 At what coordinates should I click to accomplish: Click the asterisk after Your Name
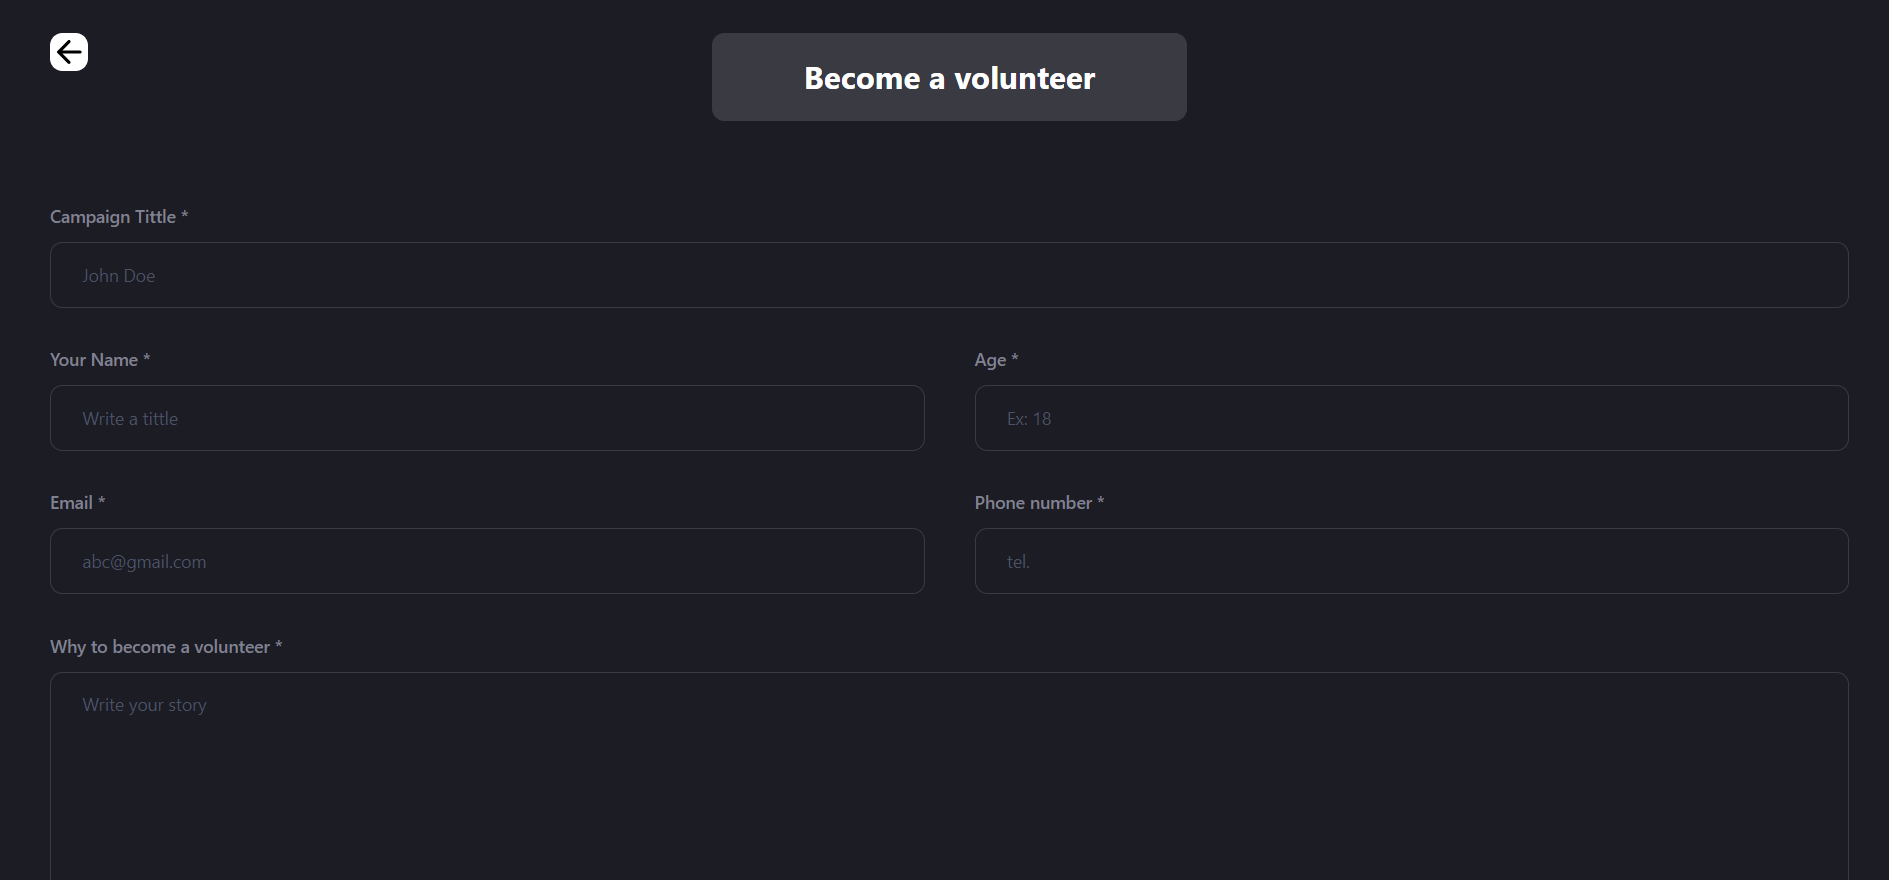point(147,358)
